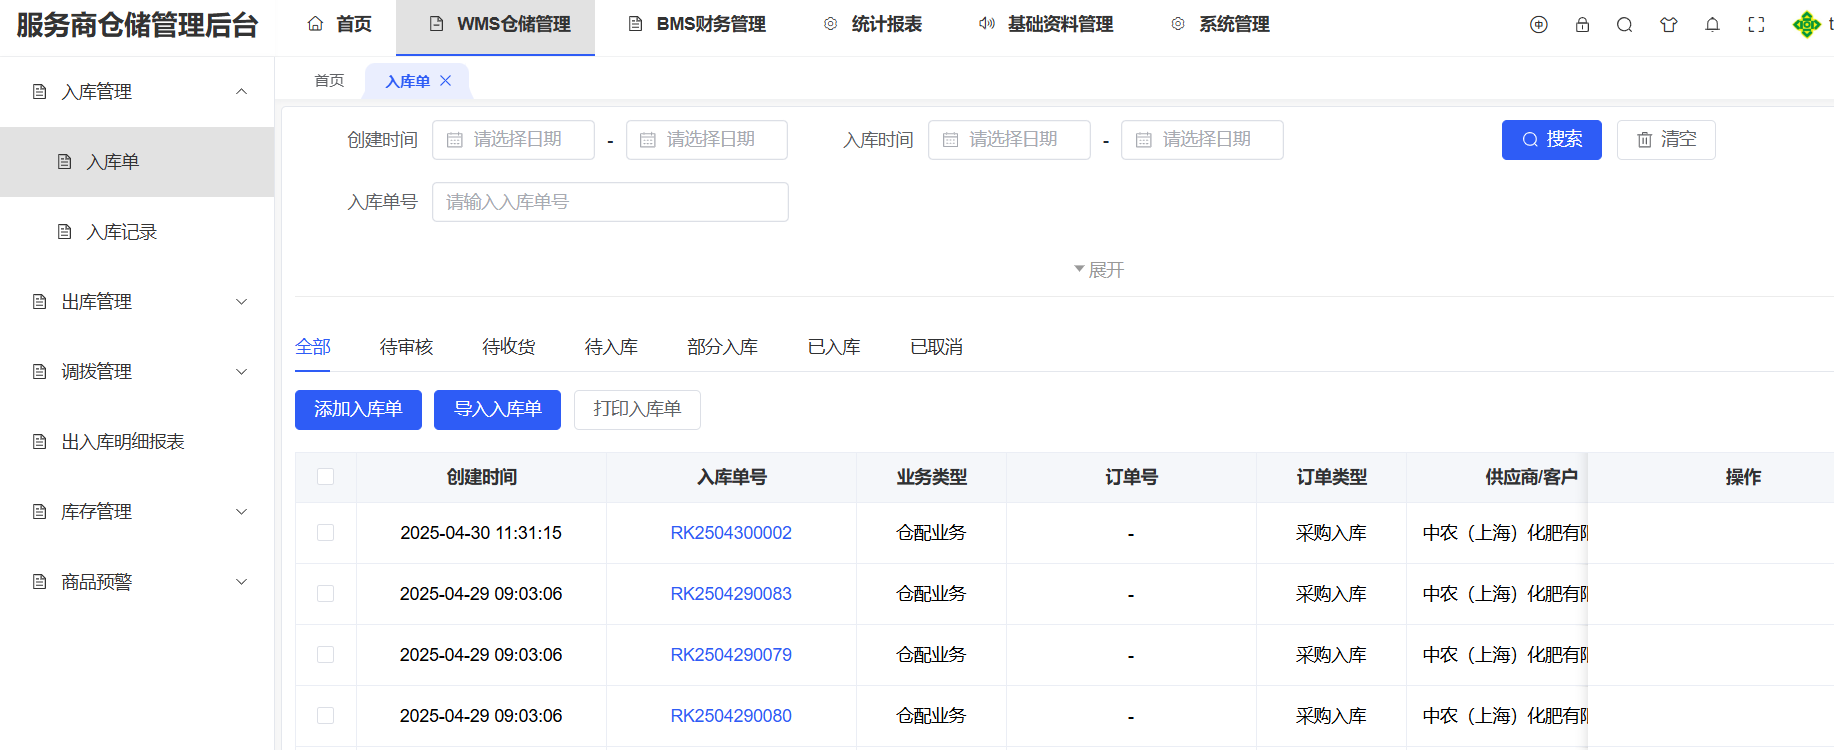The height and width of the screenshot is (750, 1834).
Task: Open the theme shirt icon
Action: [x=1669, y=25]
